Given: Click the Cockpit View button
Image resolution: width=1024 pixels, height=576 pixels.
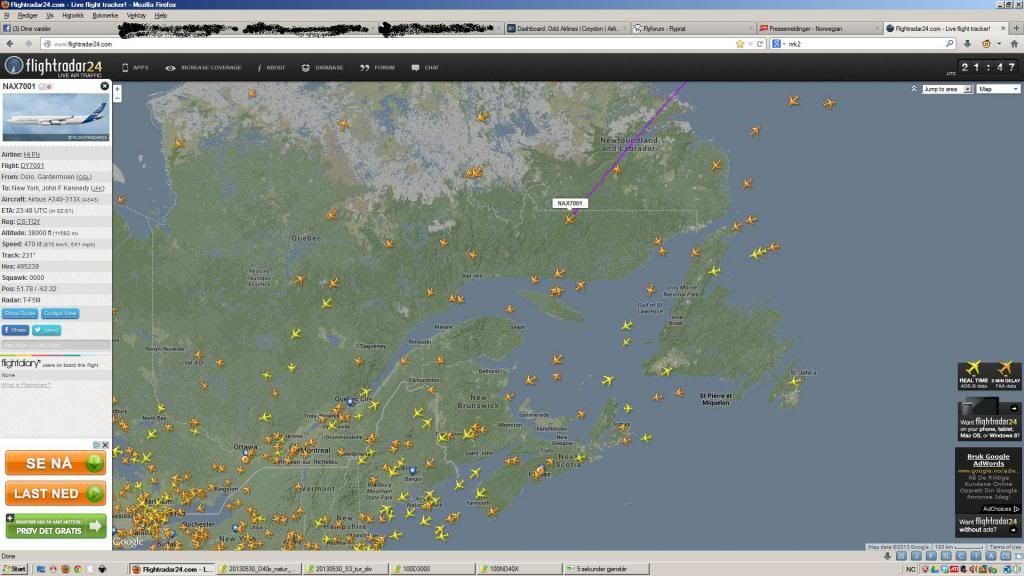Looking at the screenshot, I should 61,313.
